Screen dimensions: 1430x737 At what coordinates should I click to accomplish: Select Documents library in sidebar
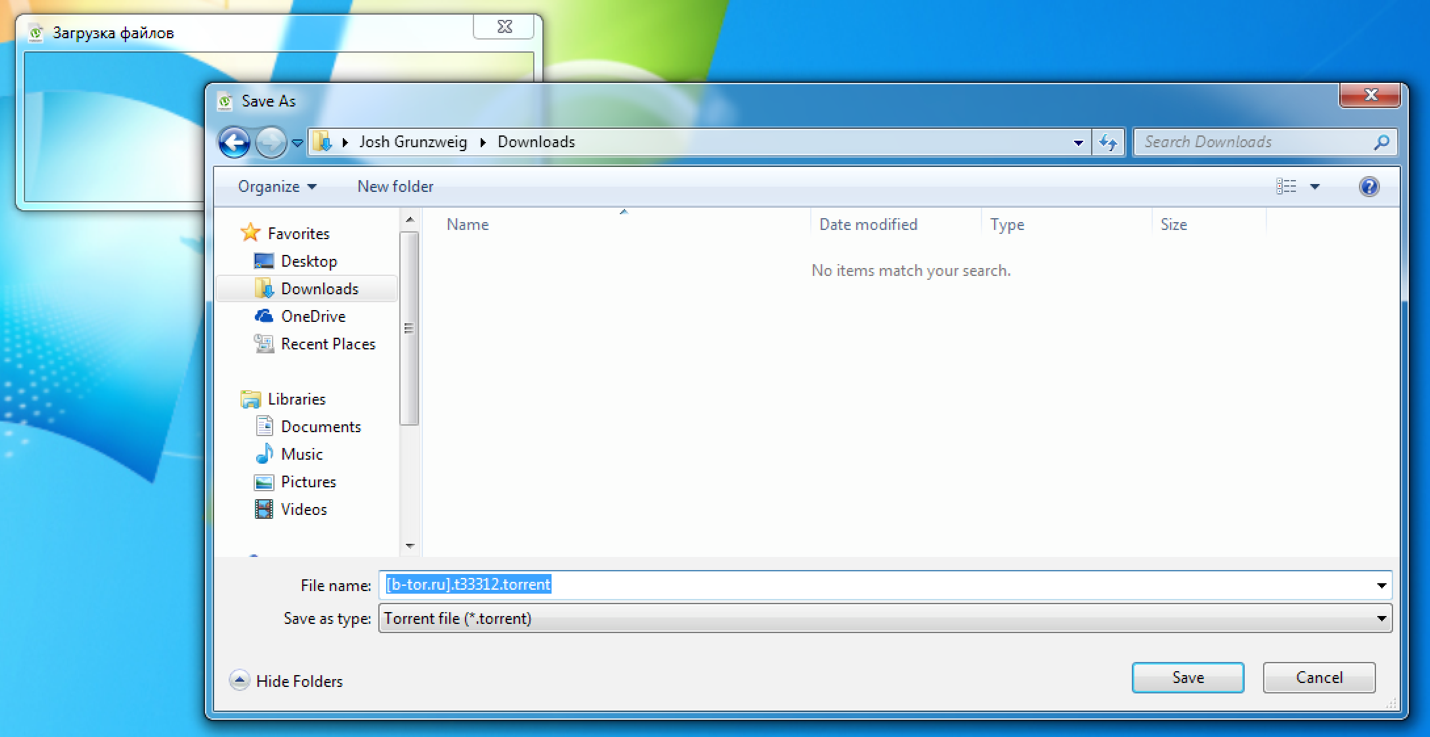pyautogui.click(x=320, y=427)
